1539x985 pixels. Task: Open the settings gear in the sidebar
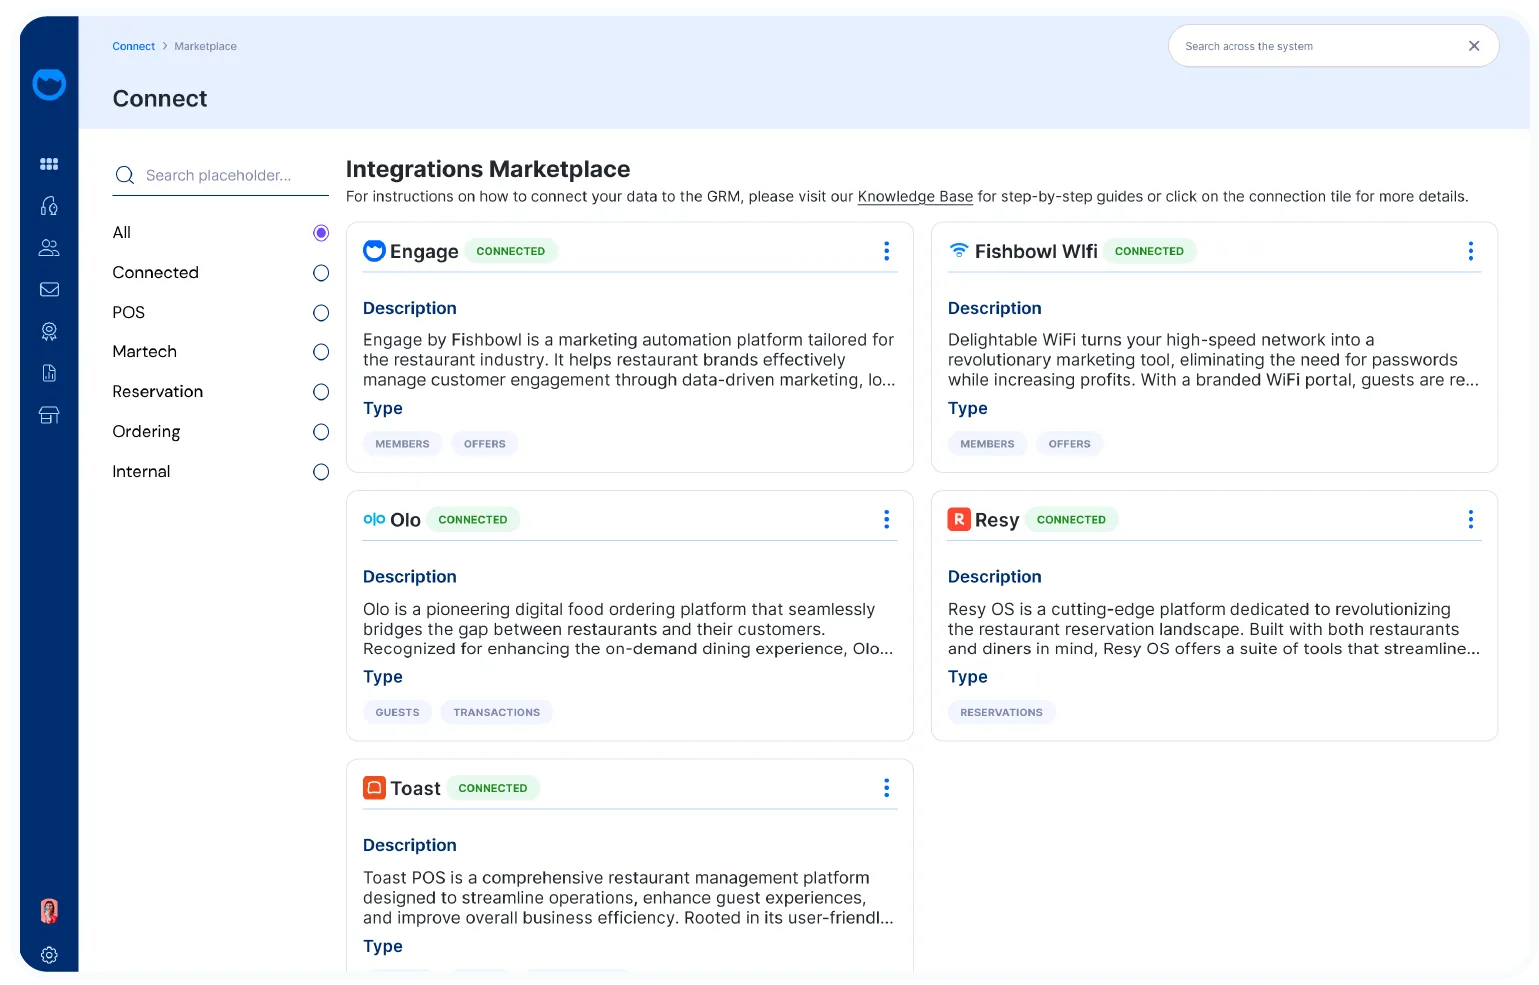point(49,955)
